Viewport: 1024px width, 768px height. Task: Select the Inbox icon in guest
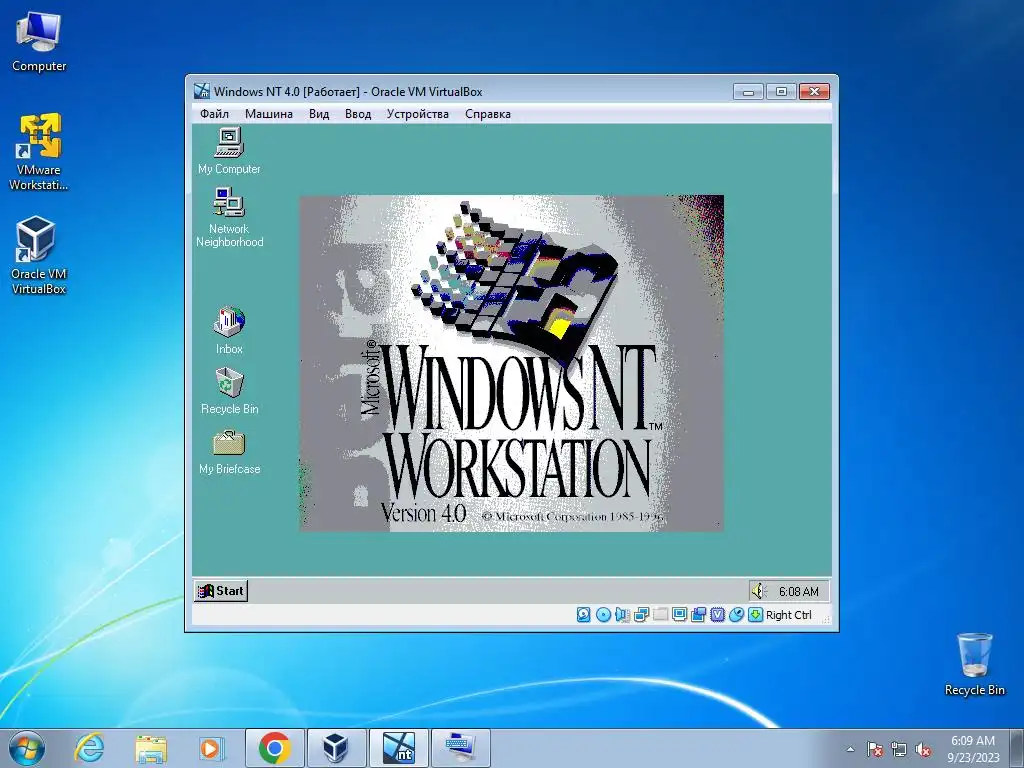coord(229,331)
